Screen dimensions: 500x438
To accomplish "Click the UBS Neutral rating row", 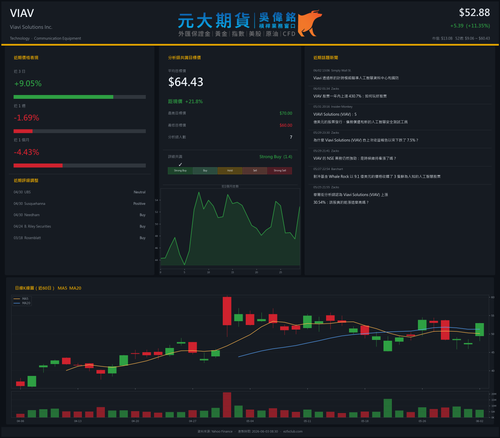I will pyautogui.click(x=79, y=192).
